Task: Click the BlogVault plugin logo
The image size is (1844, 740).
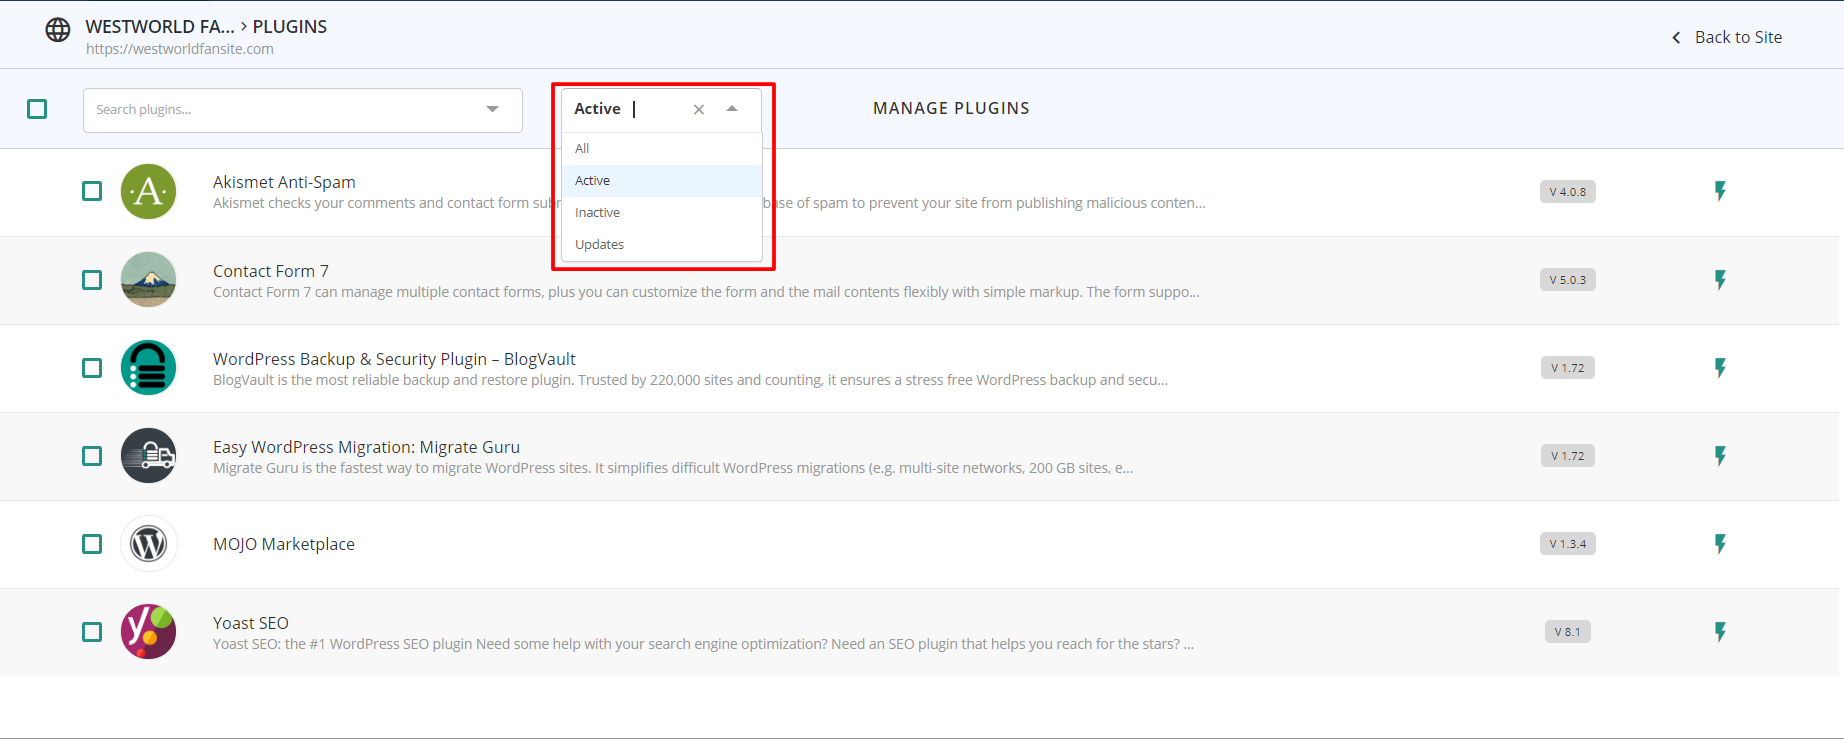Action: coord(149,367)
